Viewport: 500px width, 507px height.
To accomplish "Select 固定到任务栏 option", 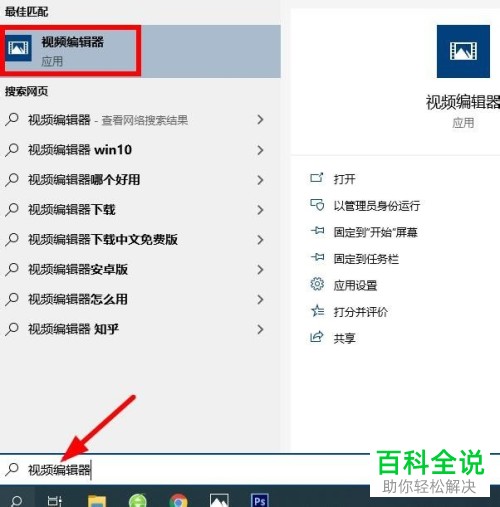I will (366, 259).
